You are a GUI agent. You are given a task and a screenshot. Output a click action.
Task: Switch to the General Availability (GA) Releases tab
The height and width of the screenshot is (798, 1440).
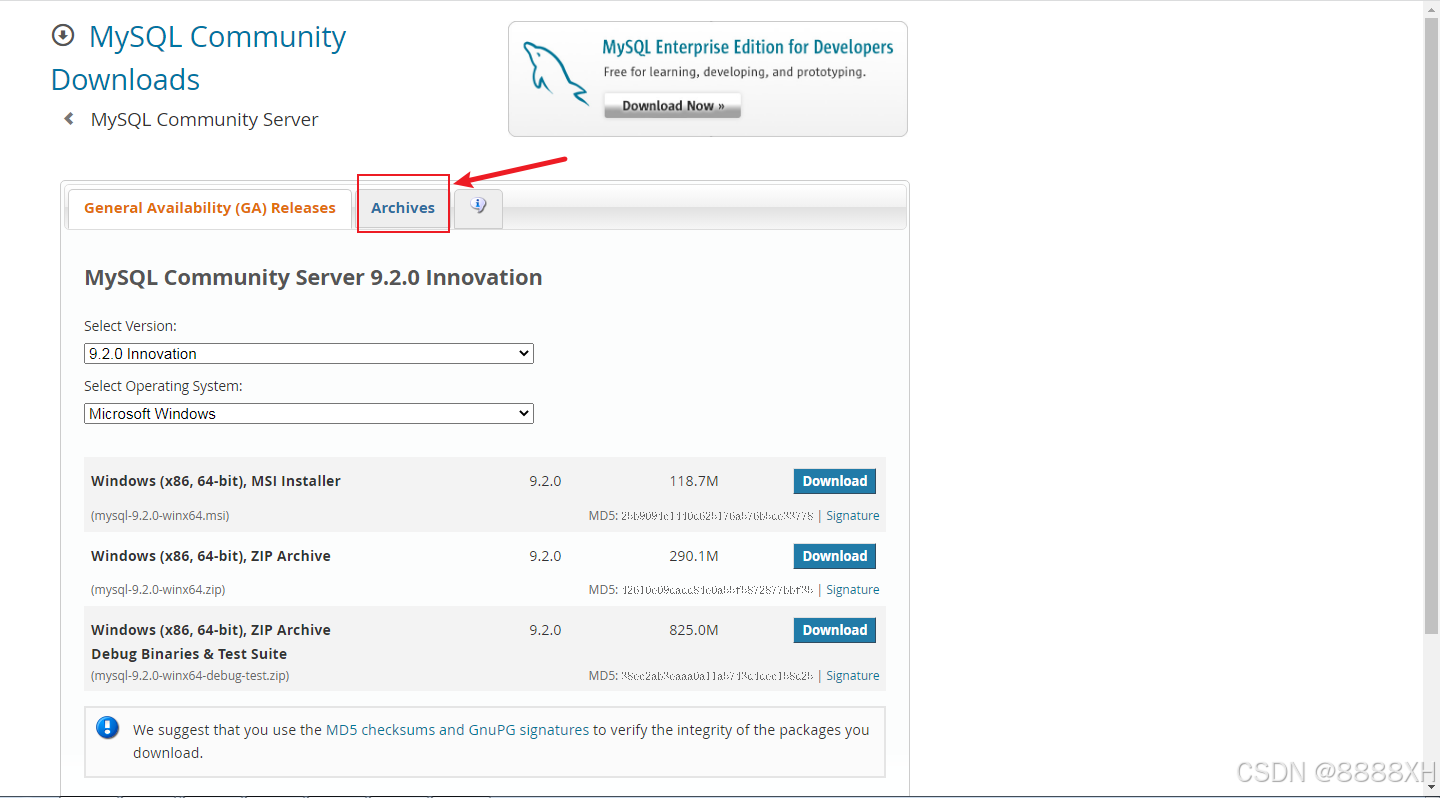pos(210,208)
